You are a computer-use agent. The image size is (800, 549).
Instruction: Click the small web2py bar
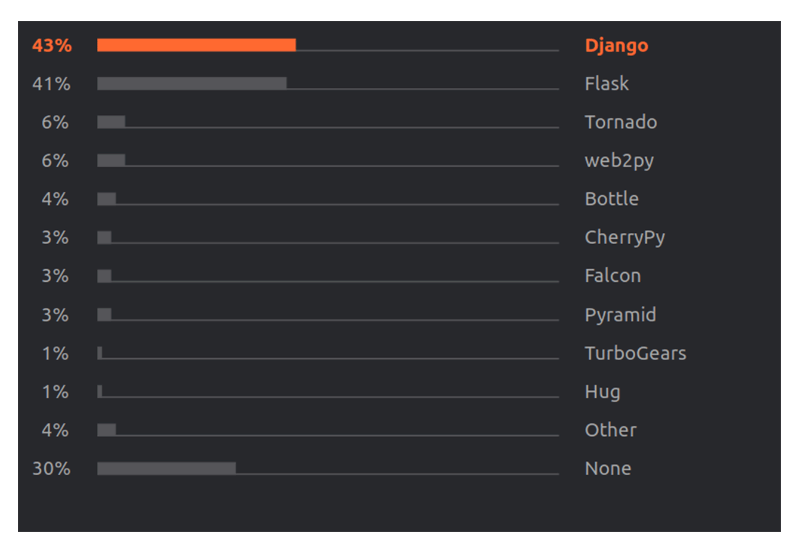[111, 160]
